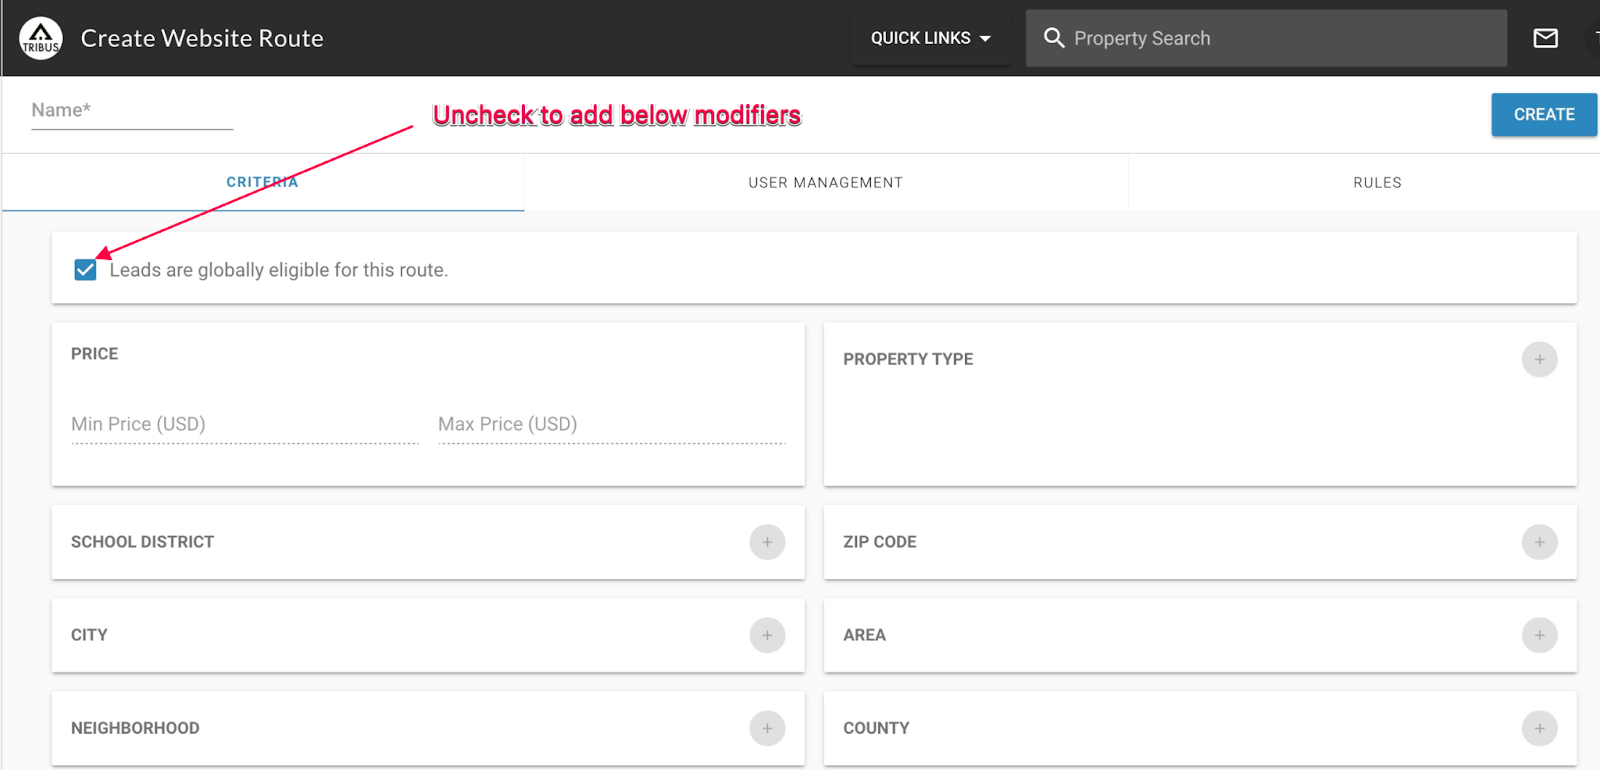
Task: Click the Property Search box
Action: click(x=1266, y=38)
